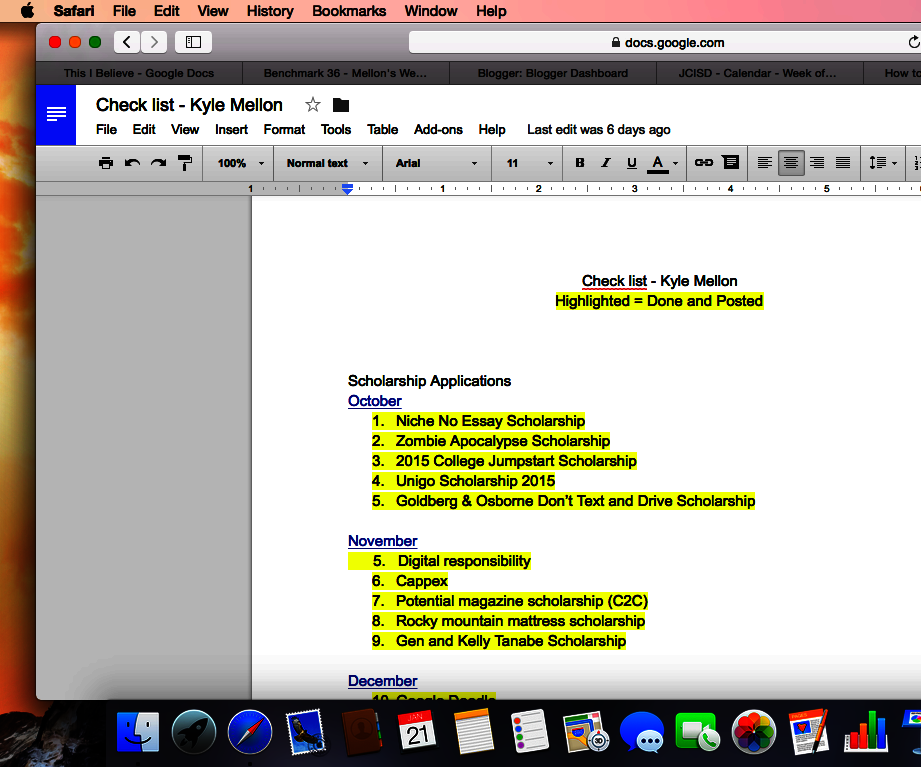This screenshot has width=921, height=767.
Task: Set left text alignment
Action: tap(764, 163)
